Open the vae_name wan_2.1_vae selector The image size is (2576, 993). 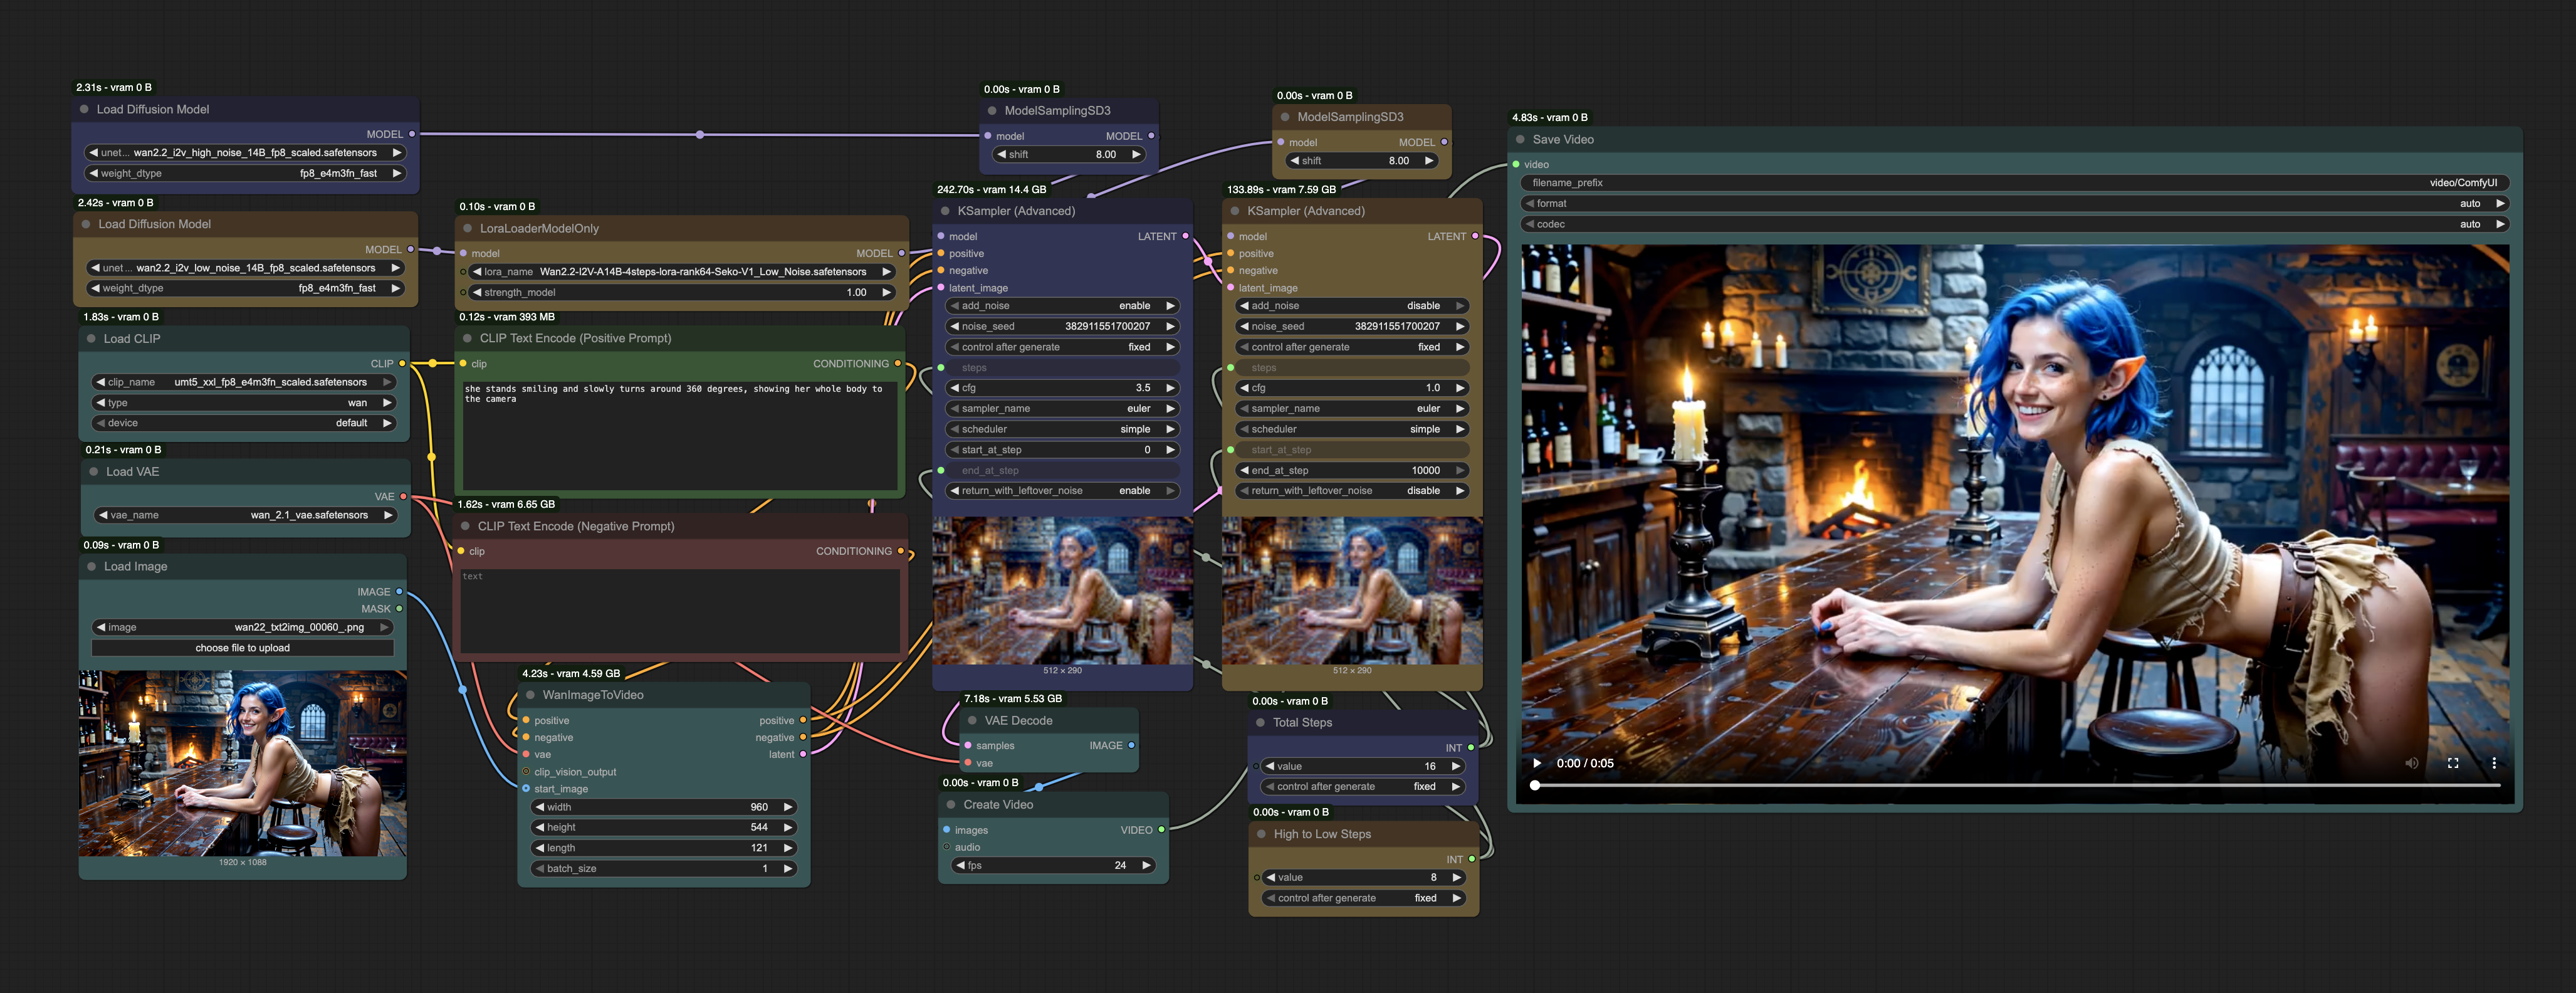coord(244,516)
